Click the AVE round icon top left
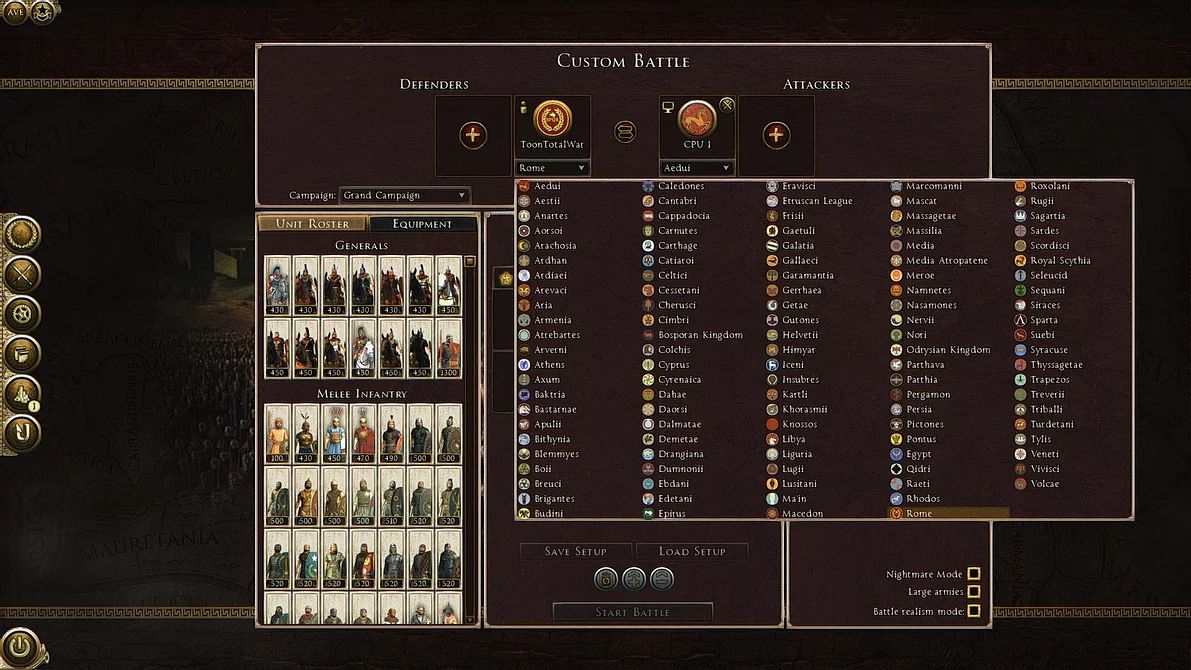The width and height of the screenshot is (1191, 670). point(15,11)
